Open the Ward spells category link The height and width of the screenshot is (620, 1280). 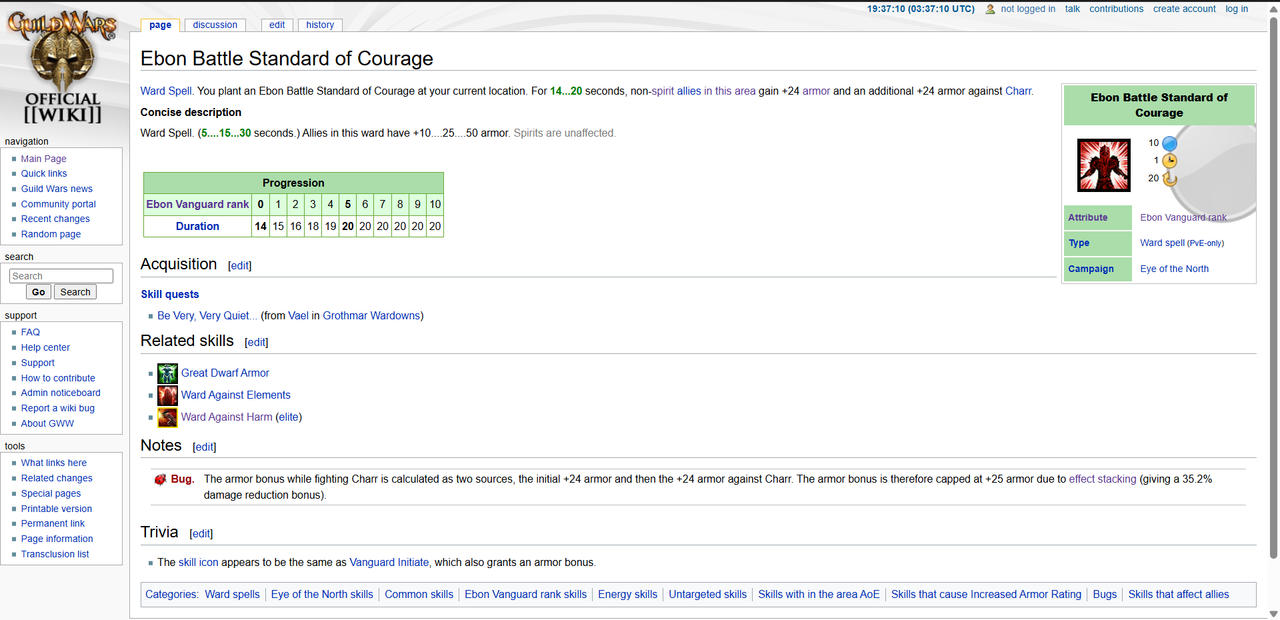pyautogui.click(x=232, y=594)
